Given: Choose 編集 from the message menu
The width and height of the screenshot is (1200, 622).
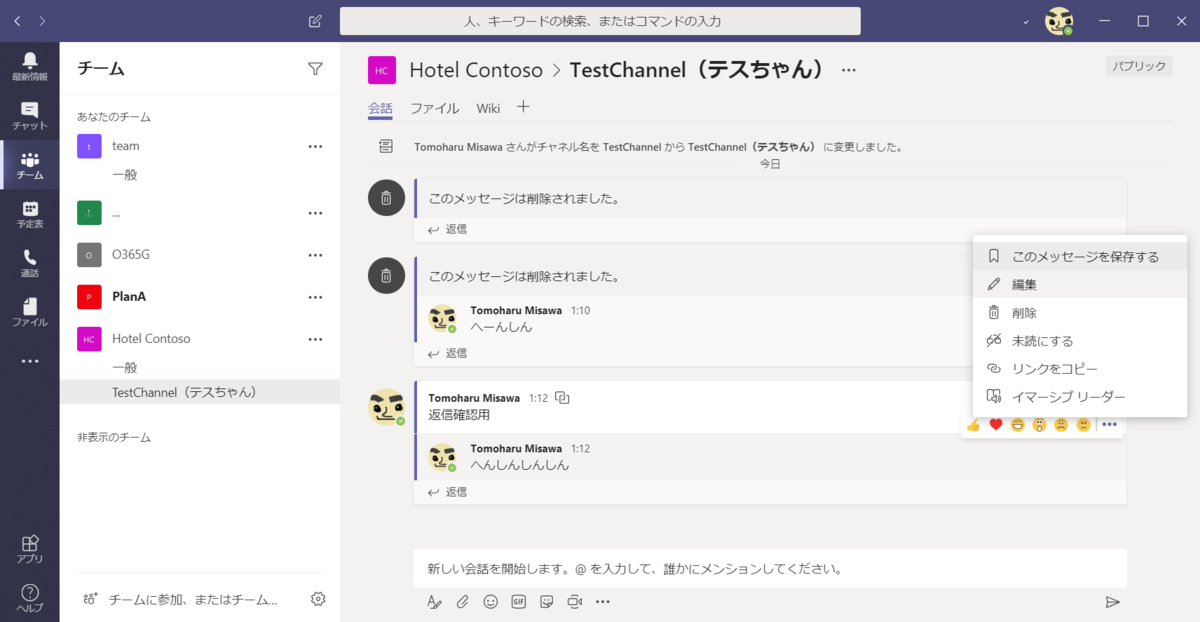Looking at the screenshot, I should pos(1080,284).
